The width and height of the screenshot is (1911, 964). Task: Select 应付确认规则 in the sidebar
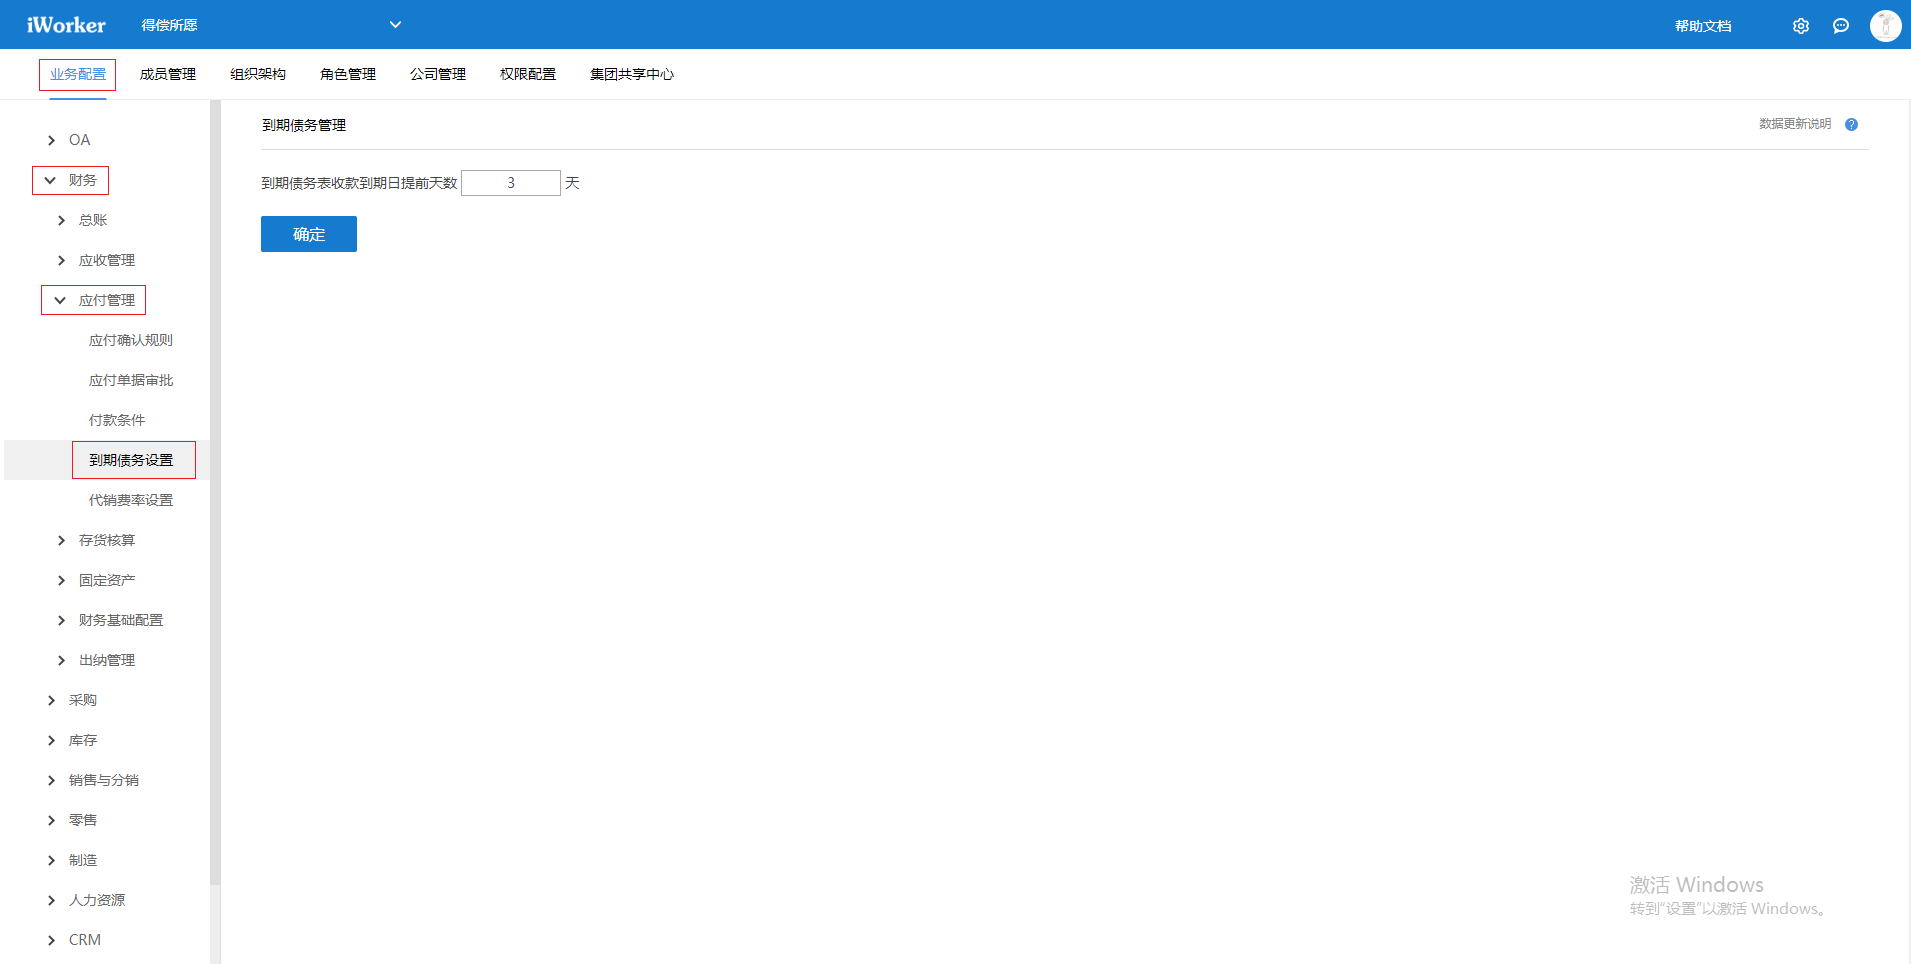[131, 340]
